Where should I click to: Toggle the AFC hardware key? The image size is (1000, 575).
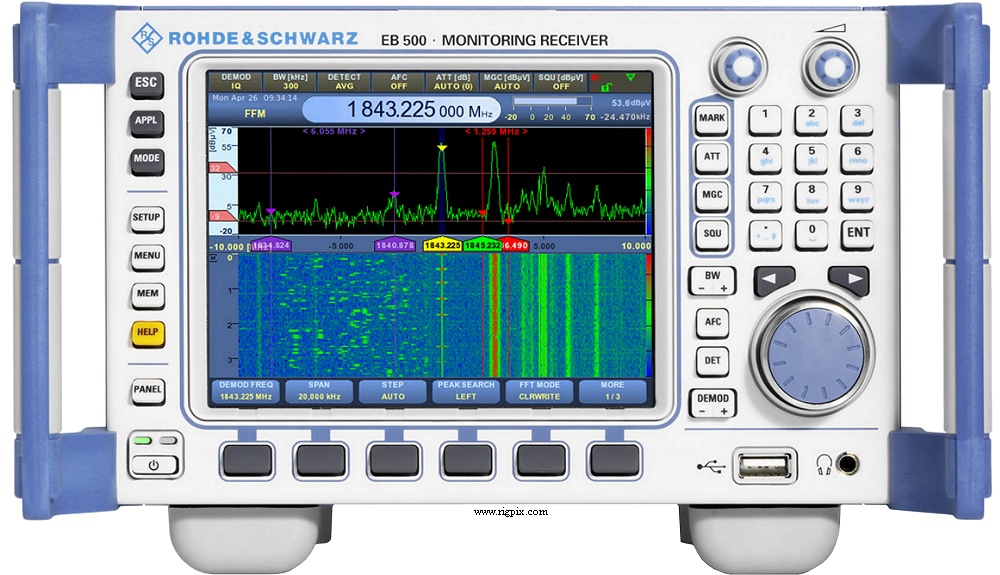pos(712,323)
